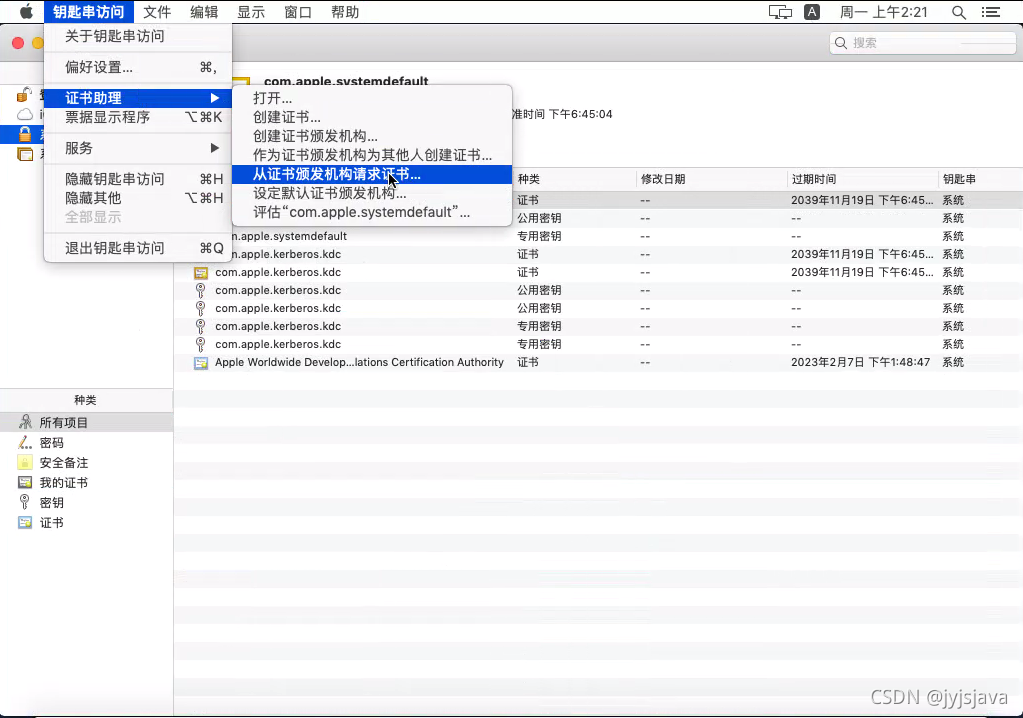Click the input source A icon
The image size is (1023, 718).
pyautogui.click(x=812, y=12)
